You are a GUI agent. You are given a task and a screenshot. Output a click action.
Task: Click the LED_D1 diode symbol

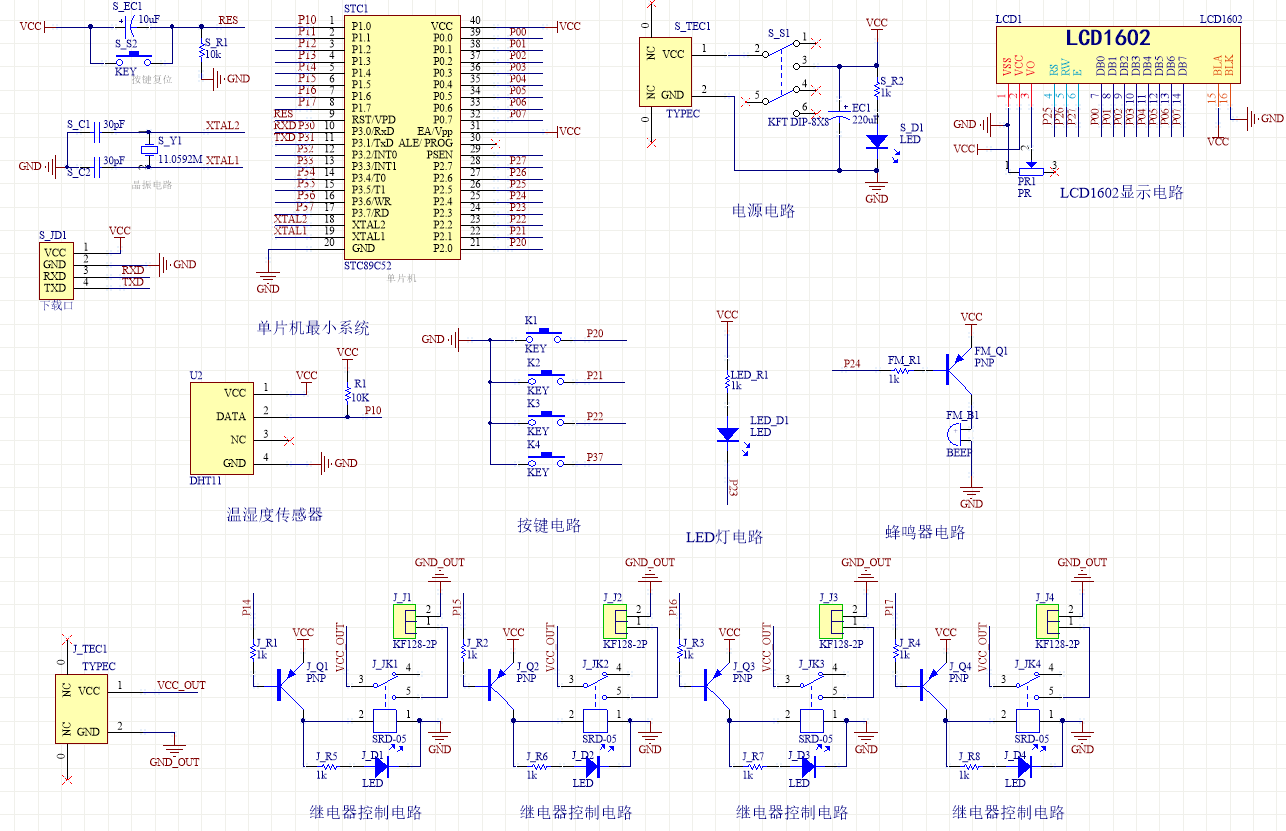728,434
